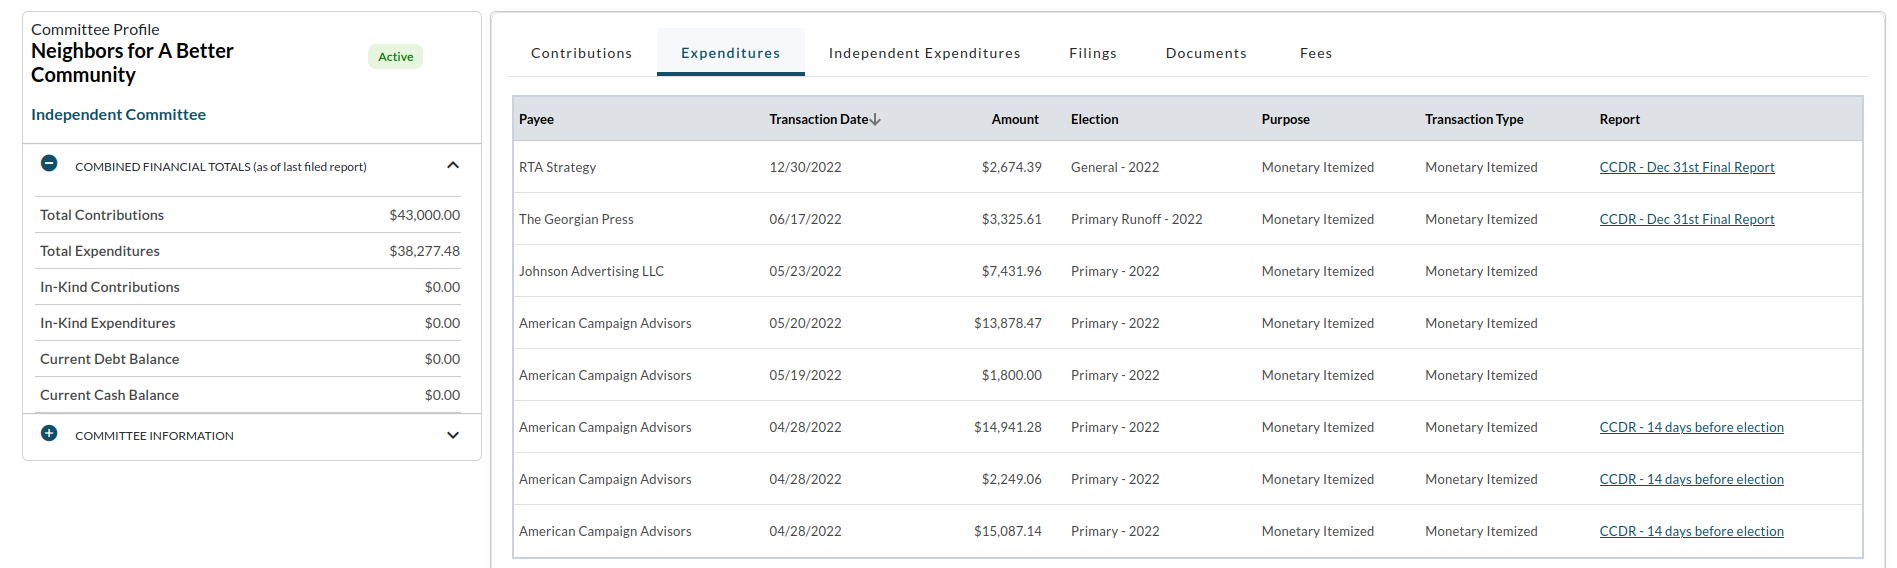Image resolution: width=1897 pixels, height=568 pixels.
Task: Sort by the Transaction Date column header
Action: point(818,119)
